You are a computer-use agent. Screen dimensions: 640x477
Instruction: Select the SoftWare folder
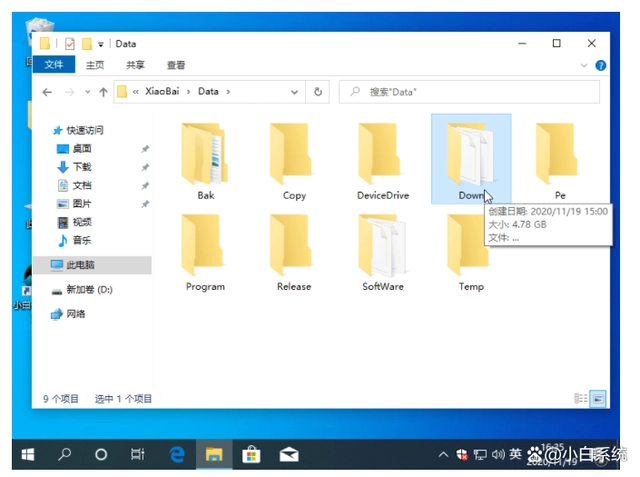383,253
